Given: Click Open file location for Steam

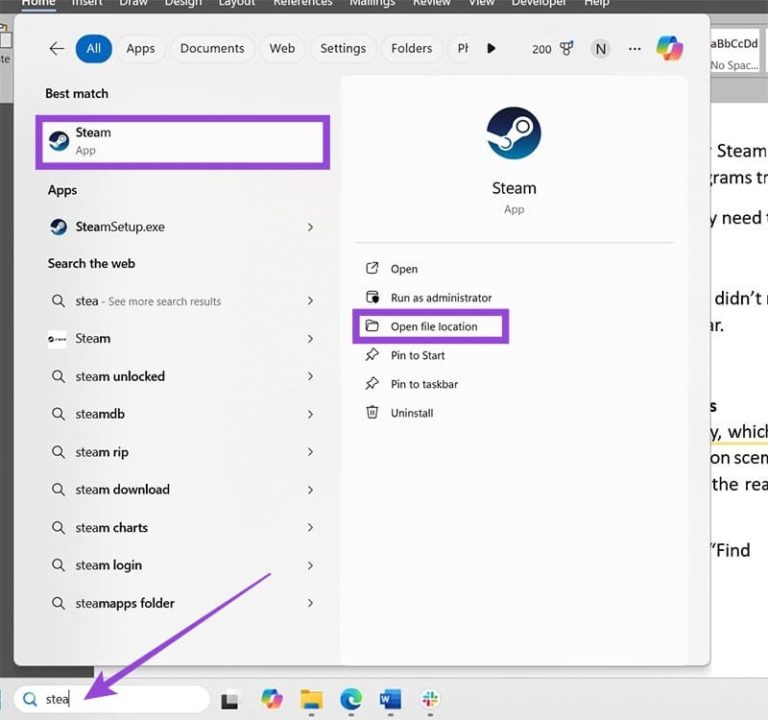Looking at the screenshot, I should click(433, 327).
